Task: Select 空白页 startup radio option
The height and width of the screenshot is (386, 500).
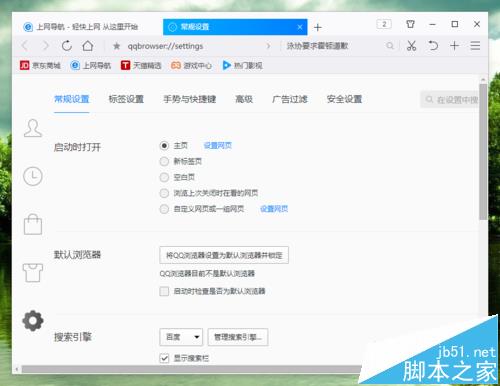Action: (164, 177)
